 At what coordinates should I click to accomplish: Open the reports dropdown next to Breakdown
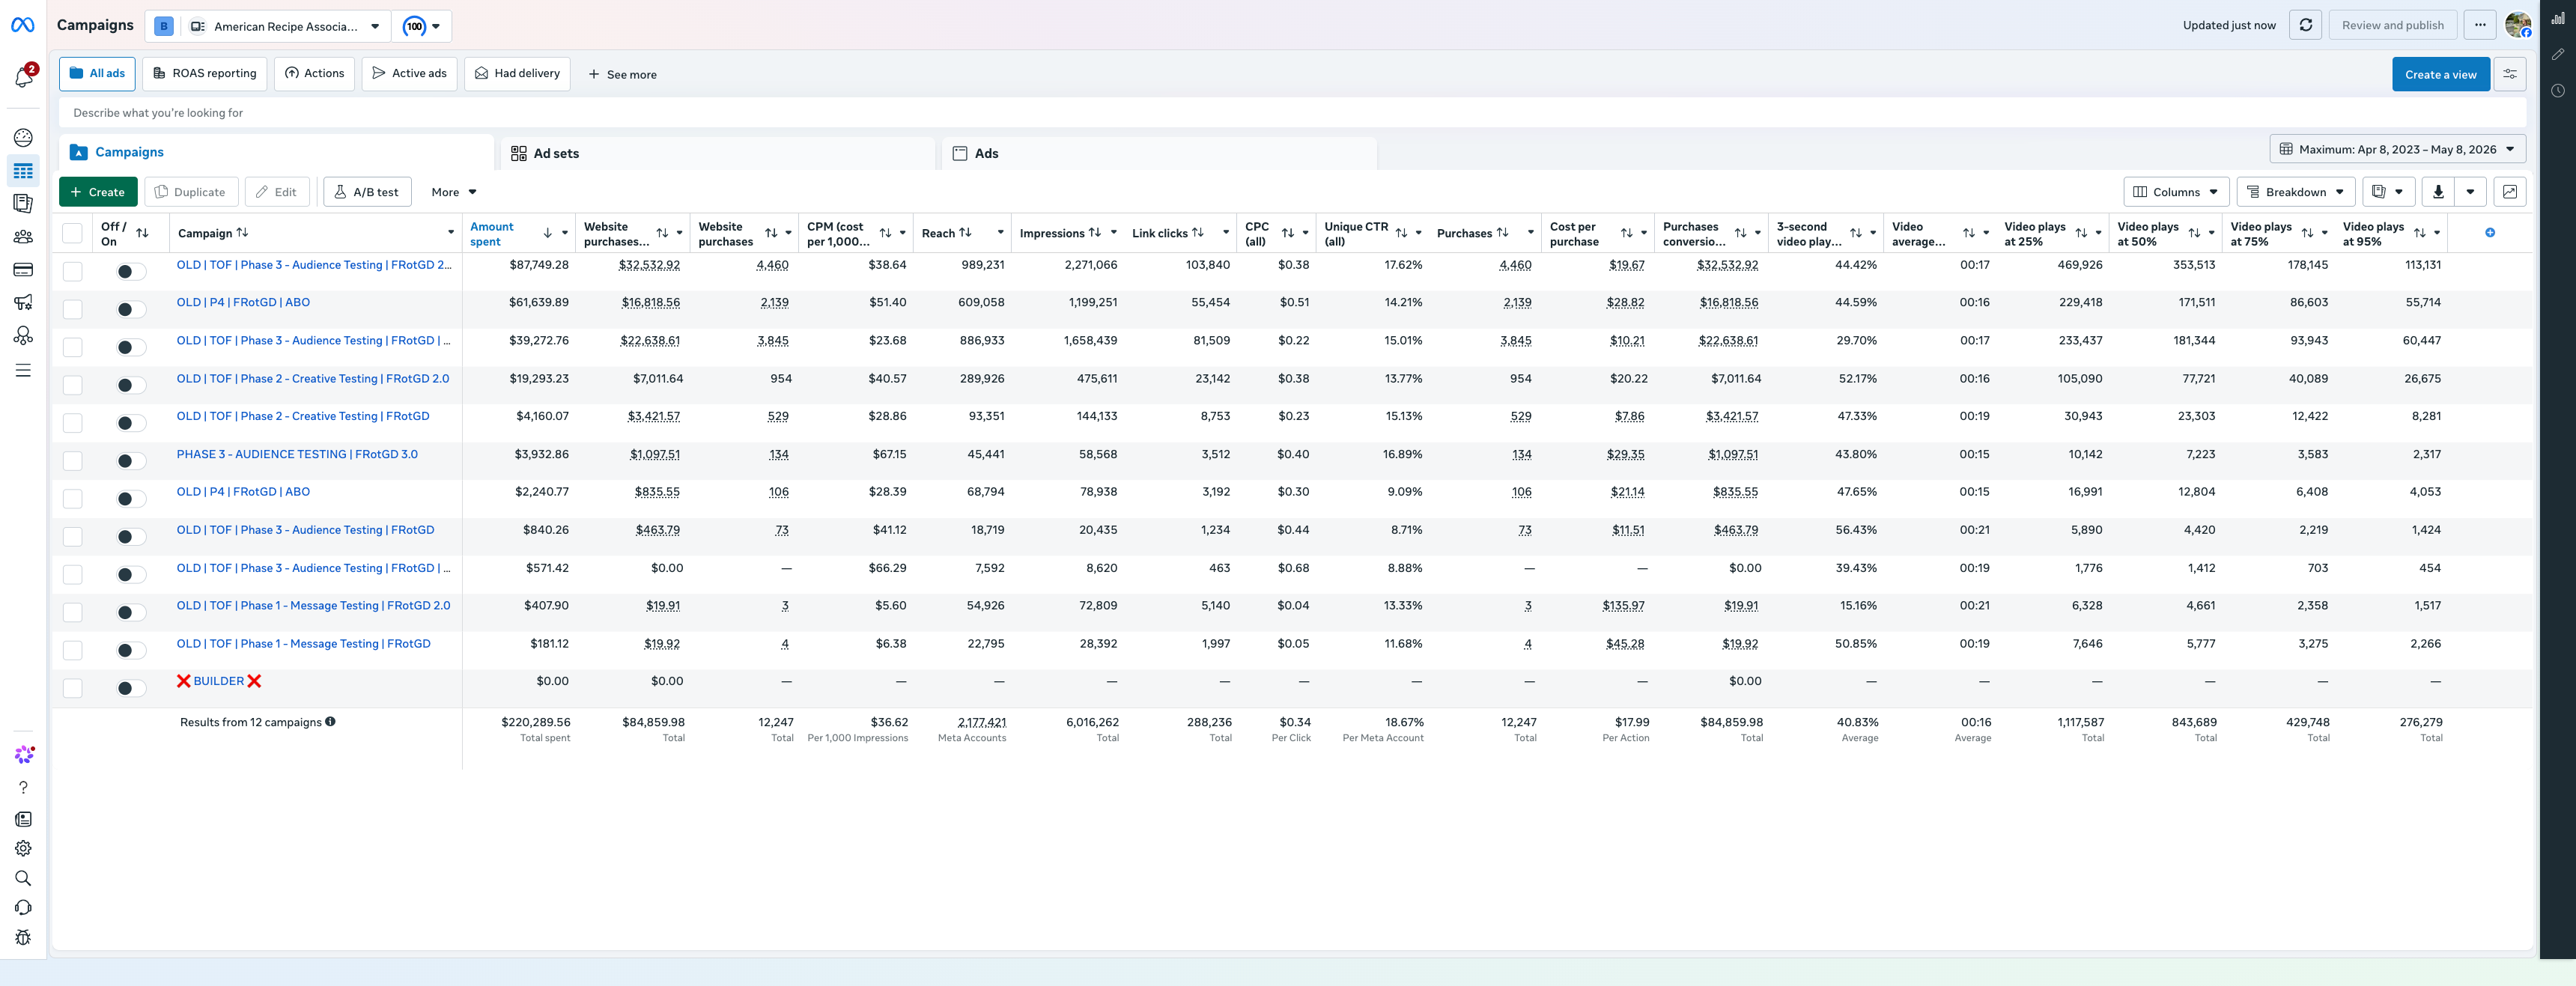pyautogui.click(x=2389, y=192)
